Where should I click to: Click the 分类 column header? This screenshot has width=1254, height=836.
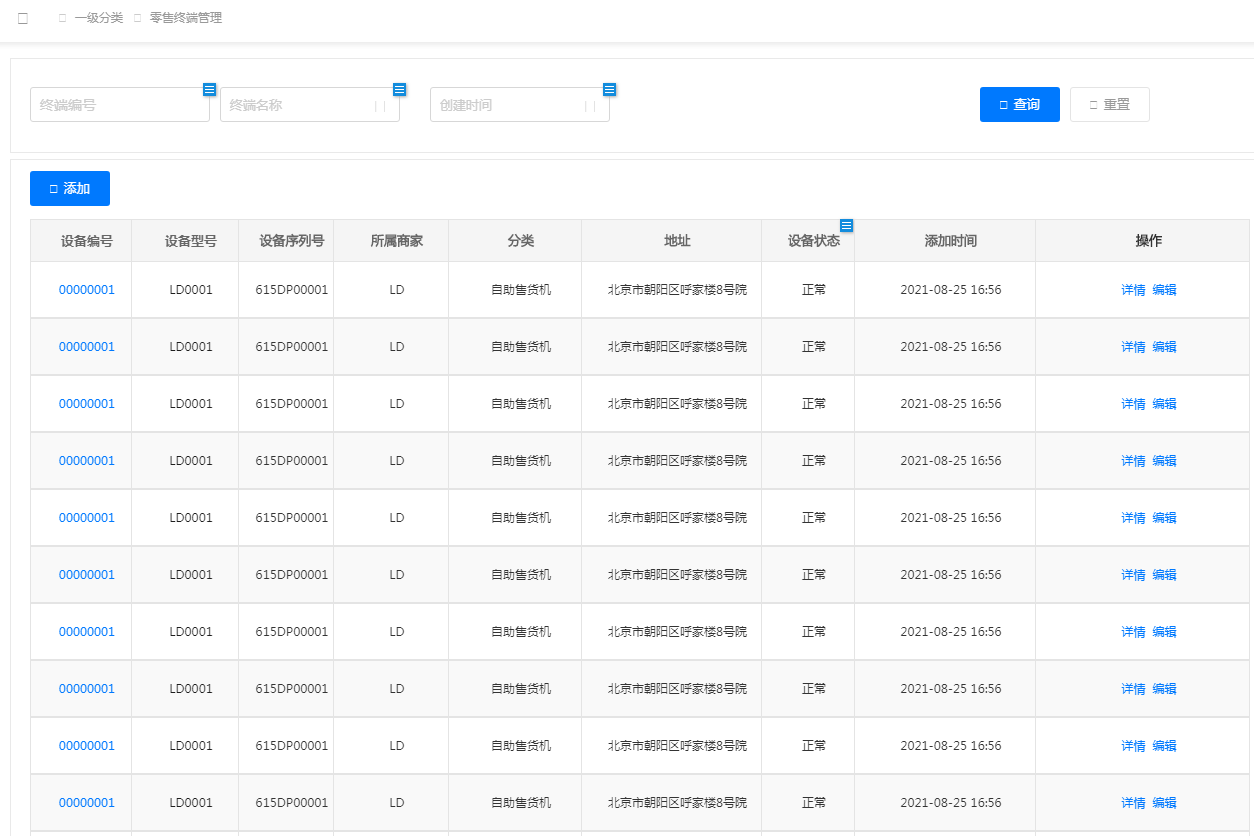(521, 241)
